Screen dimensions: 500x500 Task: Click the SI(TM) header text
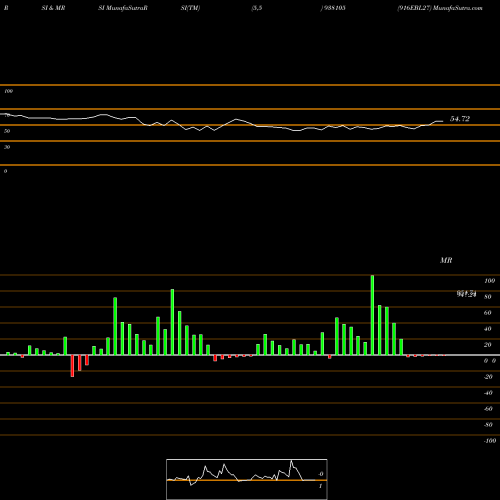point(190,8)
